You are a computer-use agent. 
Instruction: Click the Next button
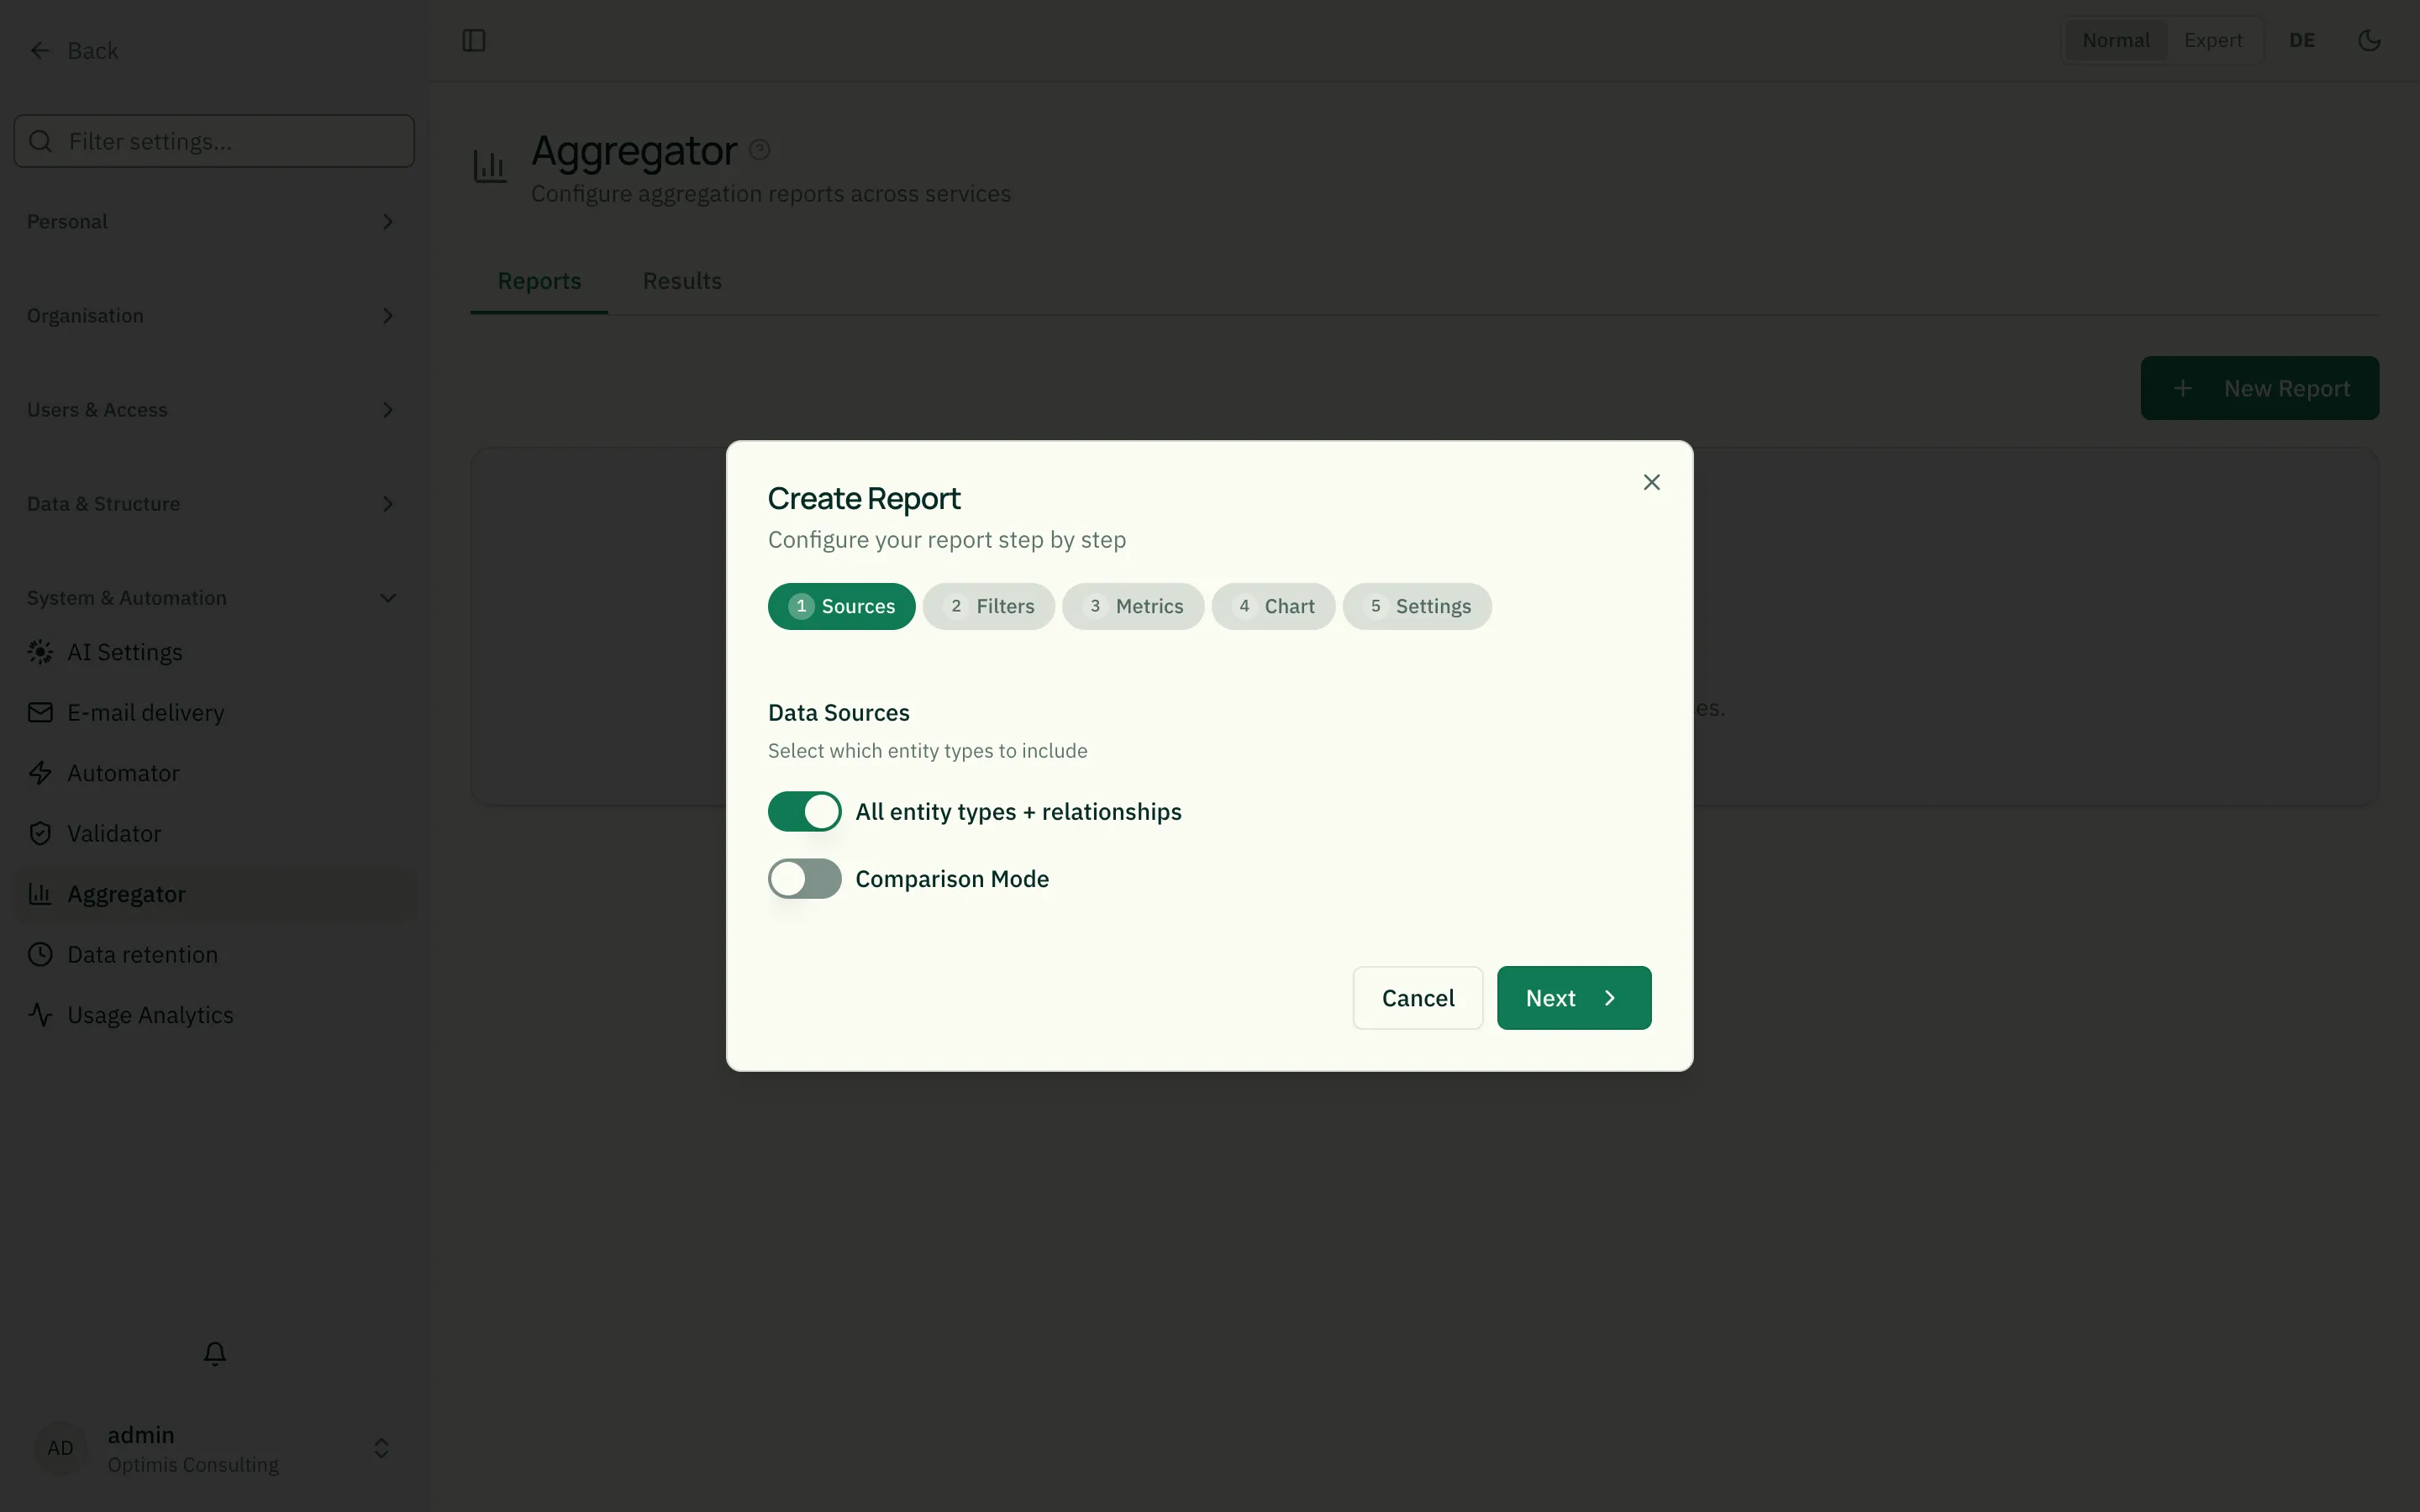[x=1574, y=998]
